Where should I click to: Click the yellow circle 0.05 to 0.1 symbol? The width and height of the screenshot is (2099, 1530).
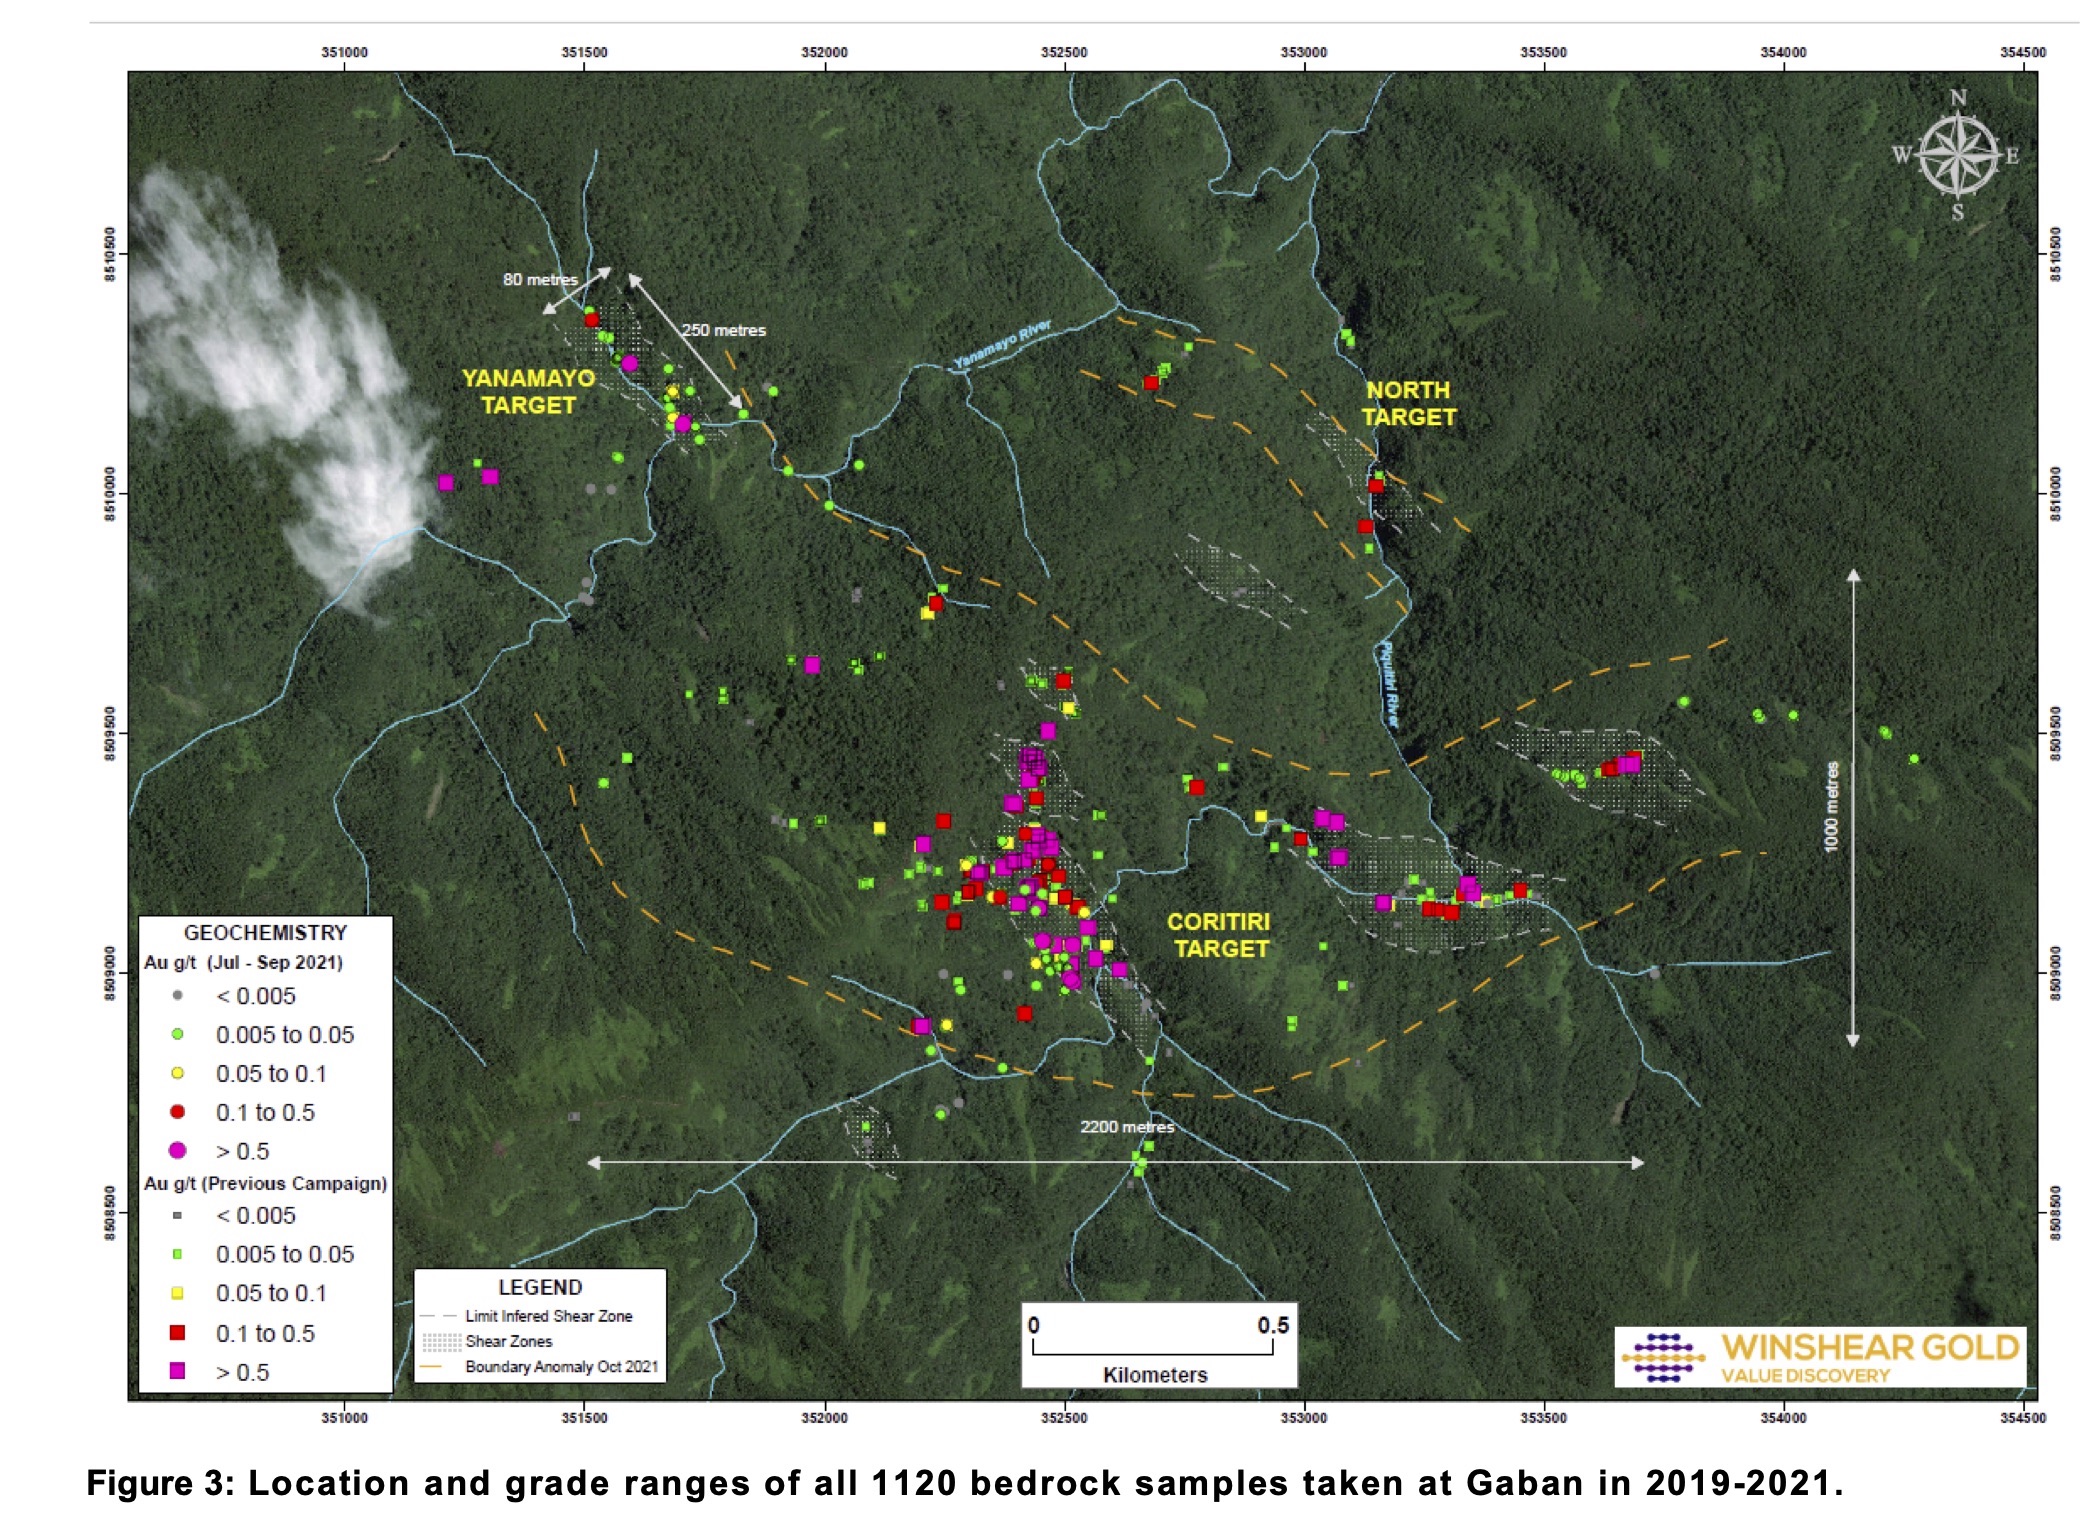[178, 1073]
